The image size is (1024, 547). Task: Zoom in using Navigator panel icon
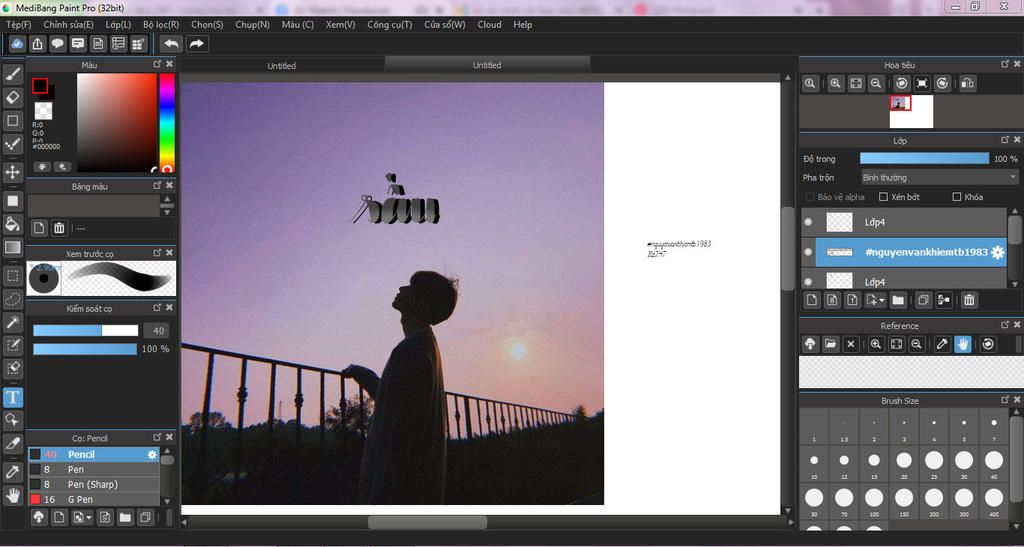tap(835, 84)
